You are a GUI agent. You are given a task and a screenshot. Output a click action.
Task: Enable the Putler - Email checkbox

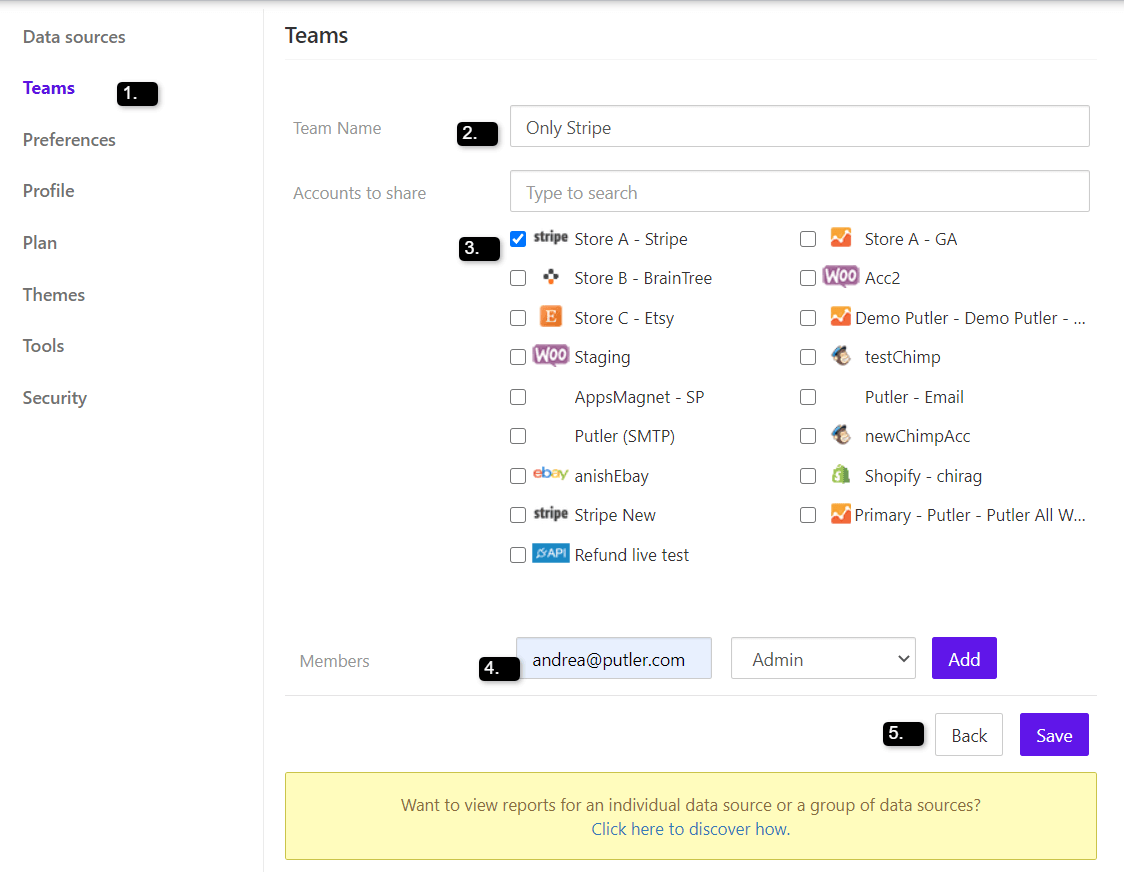(808, 397)
